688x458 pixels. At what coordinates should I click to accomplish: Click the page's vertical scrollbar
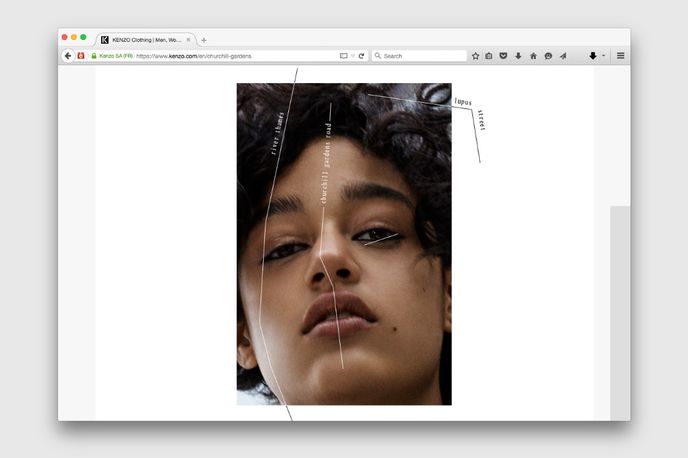pos(620,310)
